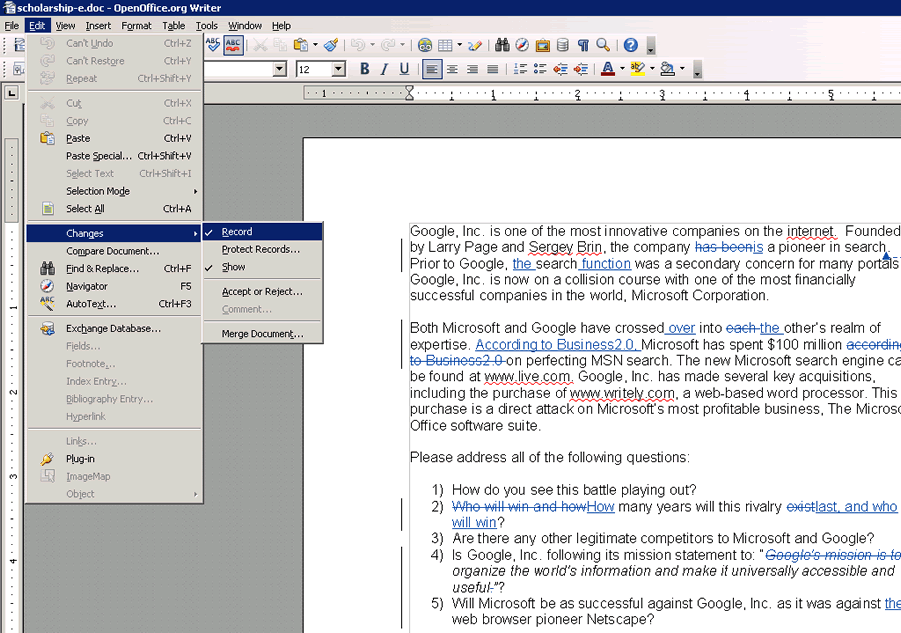
Task: Select Centered paragraph alignment
Action: tap(453, 70)
